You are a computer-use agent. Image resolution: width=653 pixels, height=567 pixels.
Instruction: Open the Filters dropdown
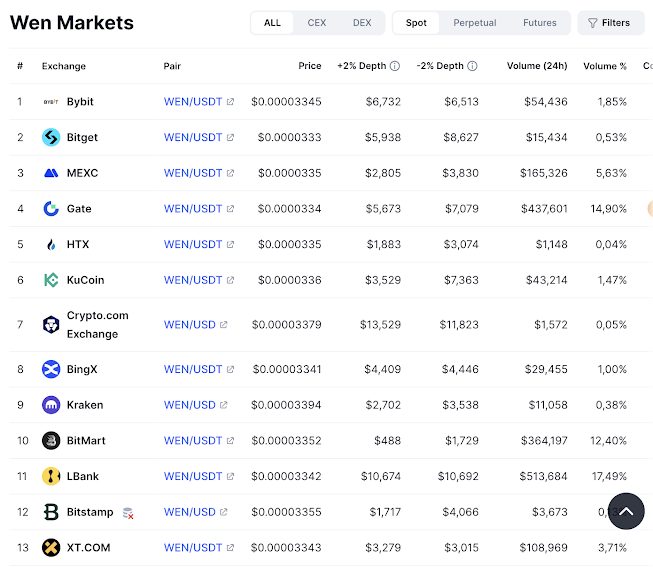tap(609, 23)
